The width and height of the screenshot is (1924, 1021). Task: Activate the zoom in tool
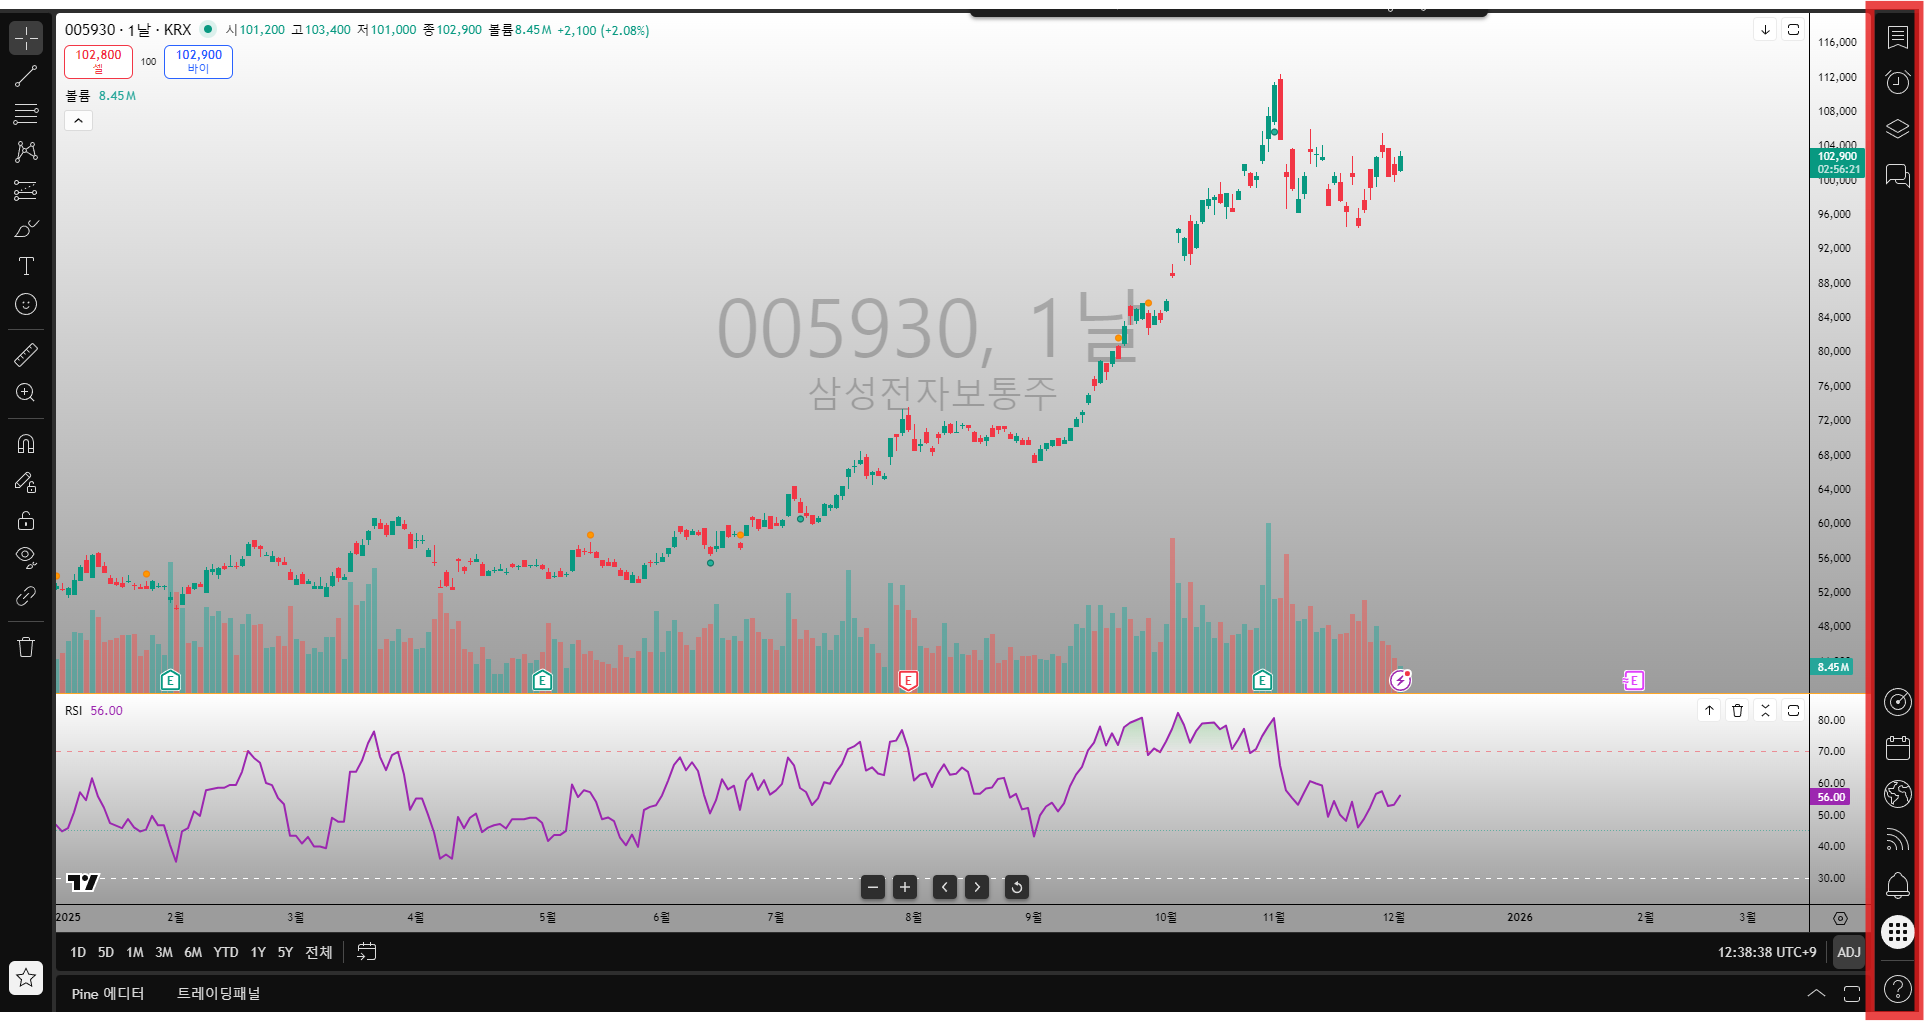pos(26,392)
